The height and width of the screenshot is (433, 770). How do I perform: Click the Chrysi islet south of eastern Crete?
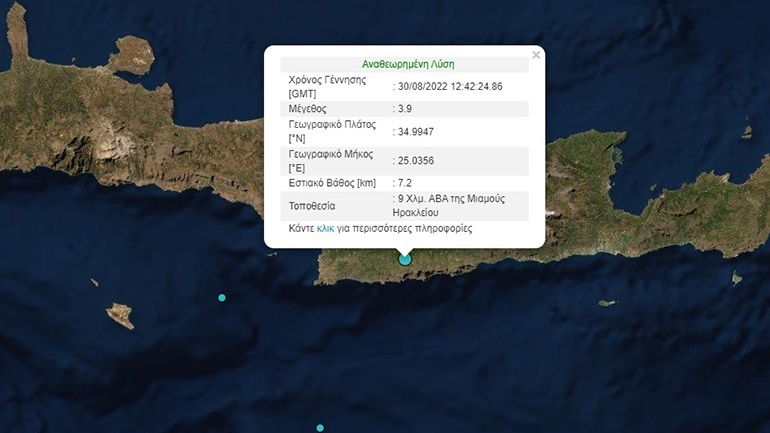(607, 303)
